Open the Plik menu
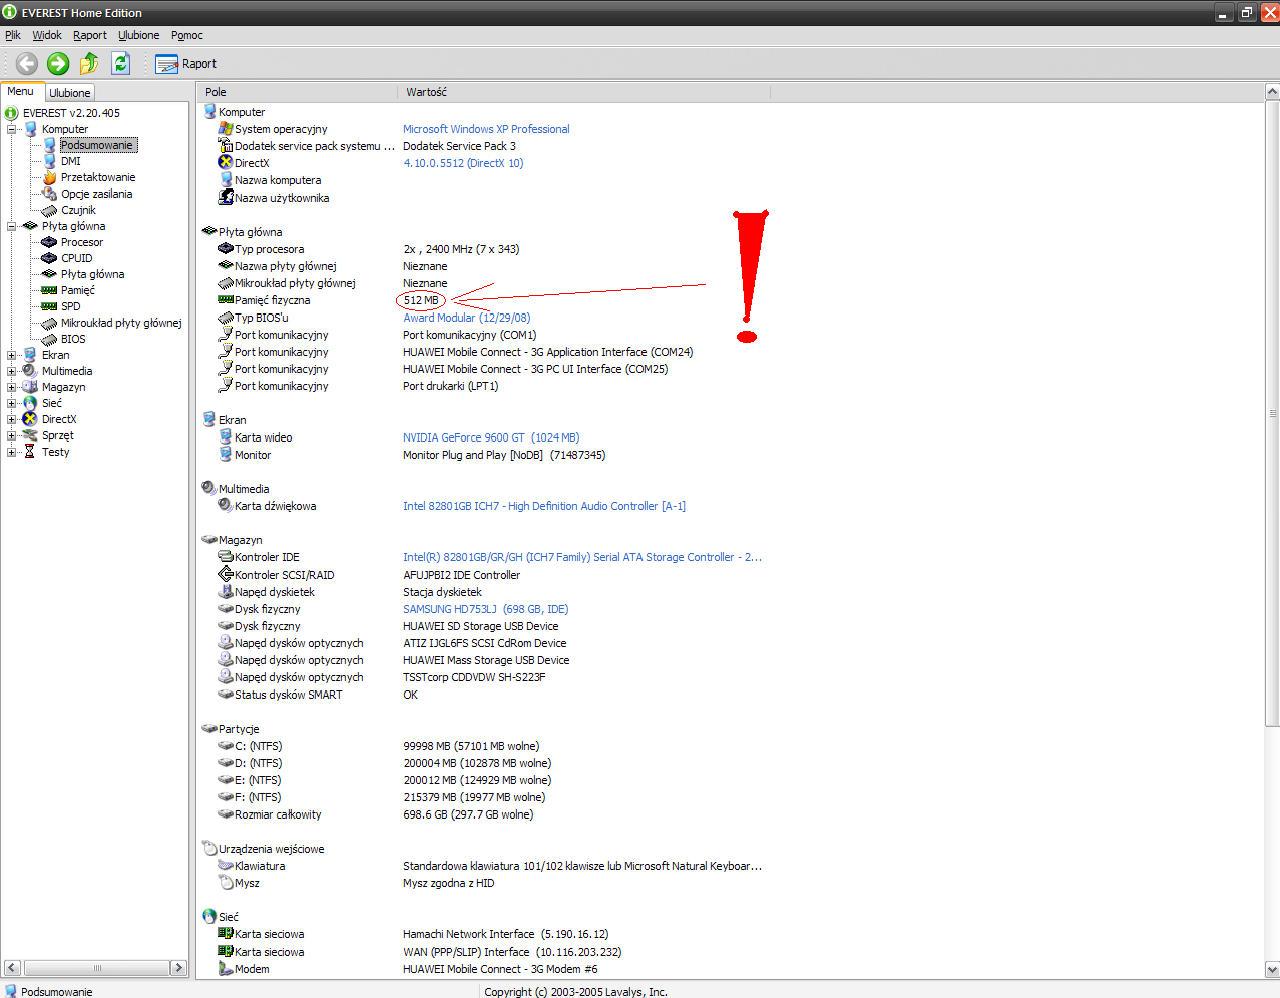The width and height of the screenshot is (1280, 998). [x=13, y=35]
